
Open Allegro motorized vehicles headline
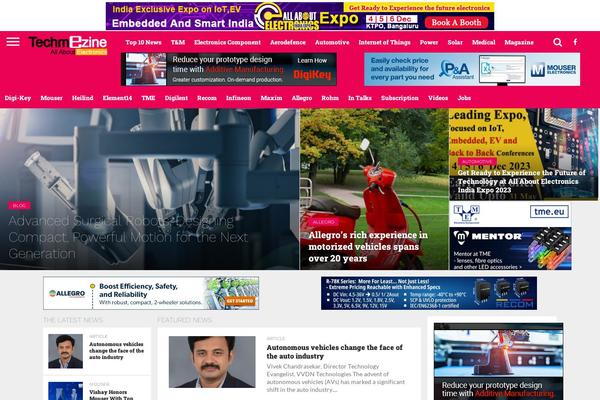click(368, 247)
